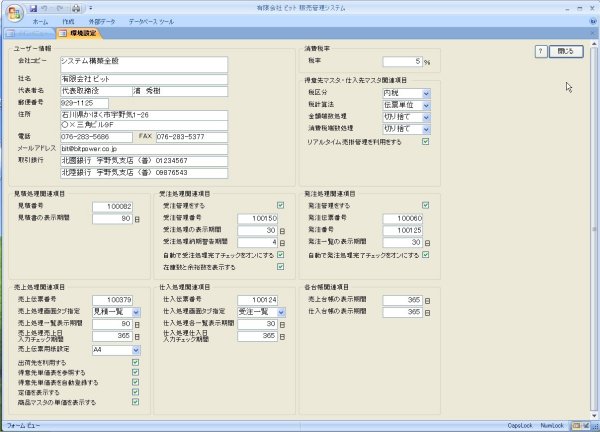Click the 発注伝票番号 field showing 100060
The image size is (600, 432).
tap(403, 218)
